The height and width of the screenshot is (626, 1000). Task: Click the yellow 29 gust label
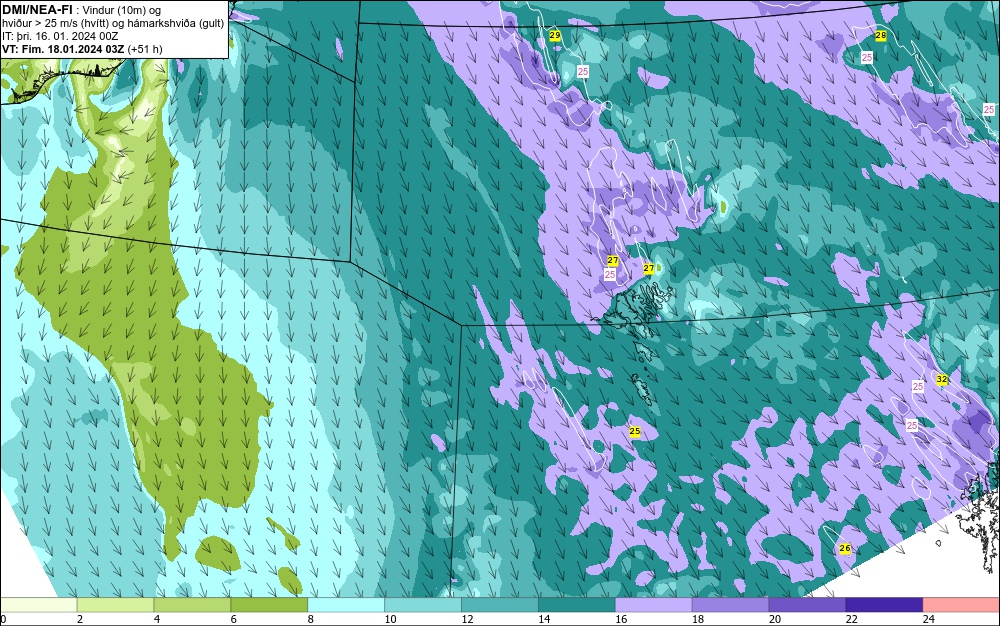(x=555, y=36)
